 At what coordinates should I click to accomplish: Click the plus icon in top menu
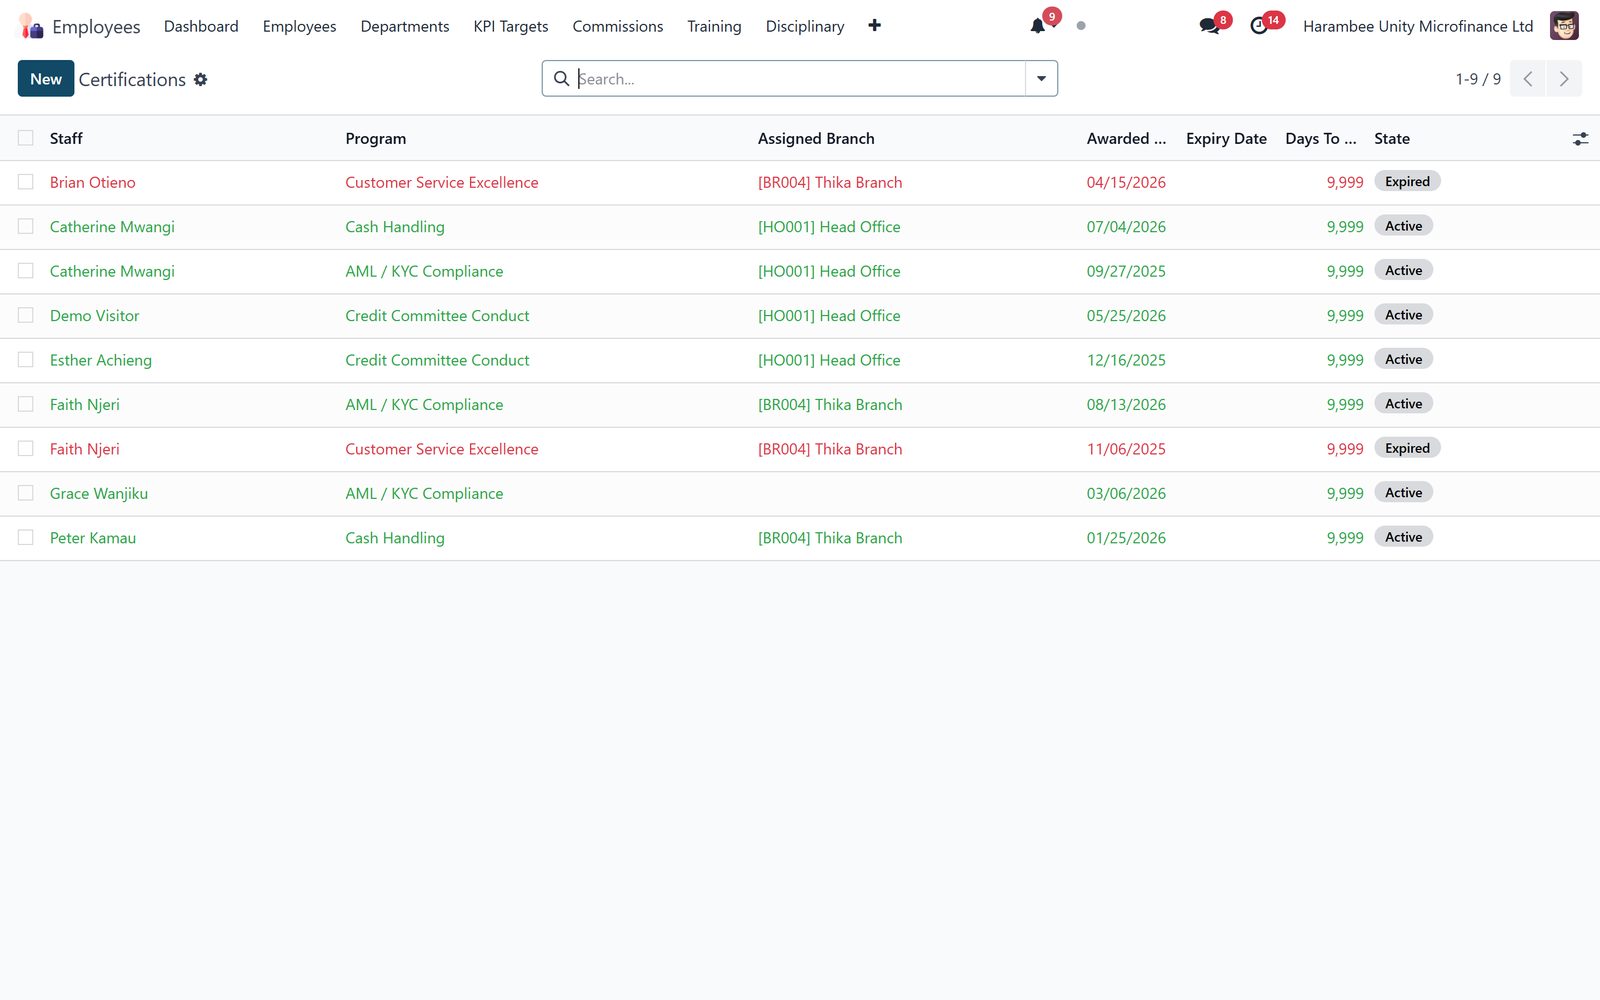coord(874,26)
